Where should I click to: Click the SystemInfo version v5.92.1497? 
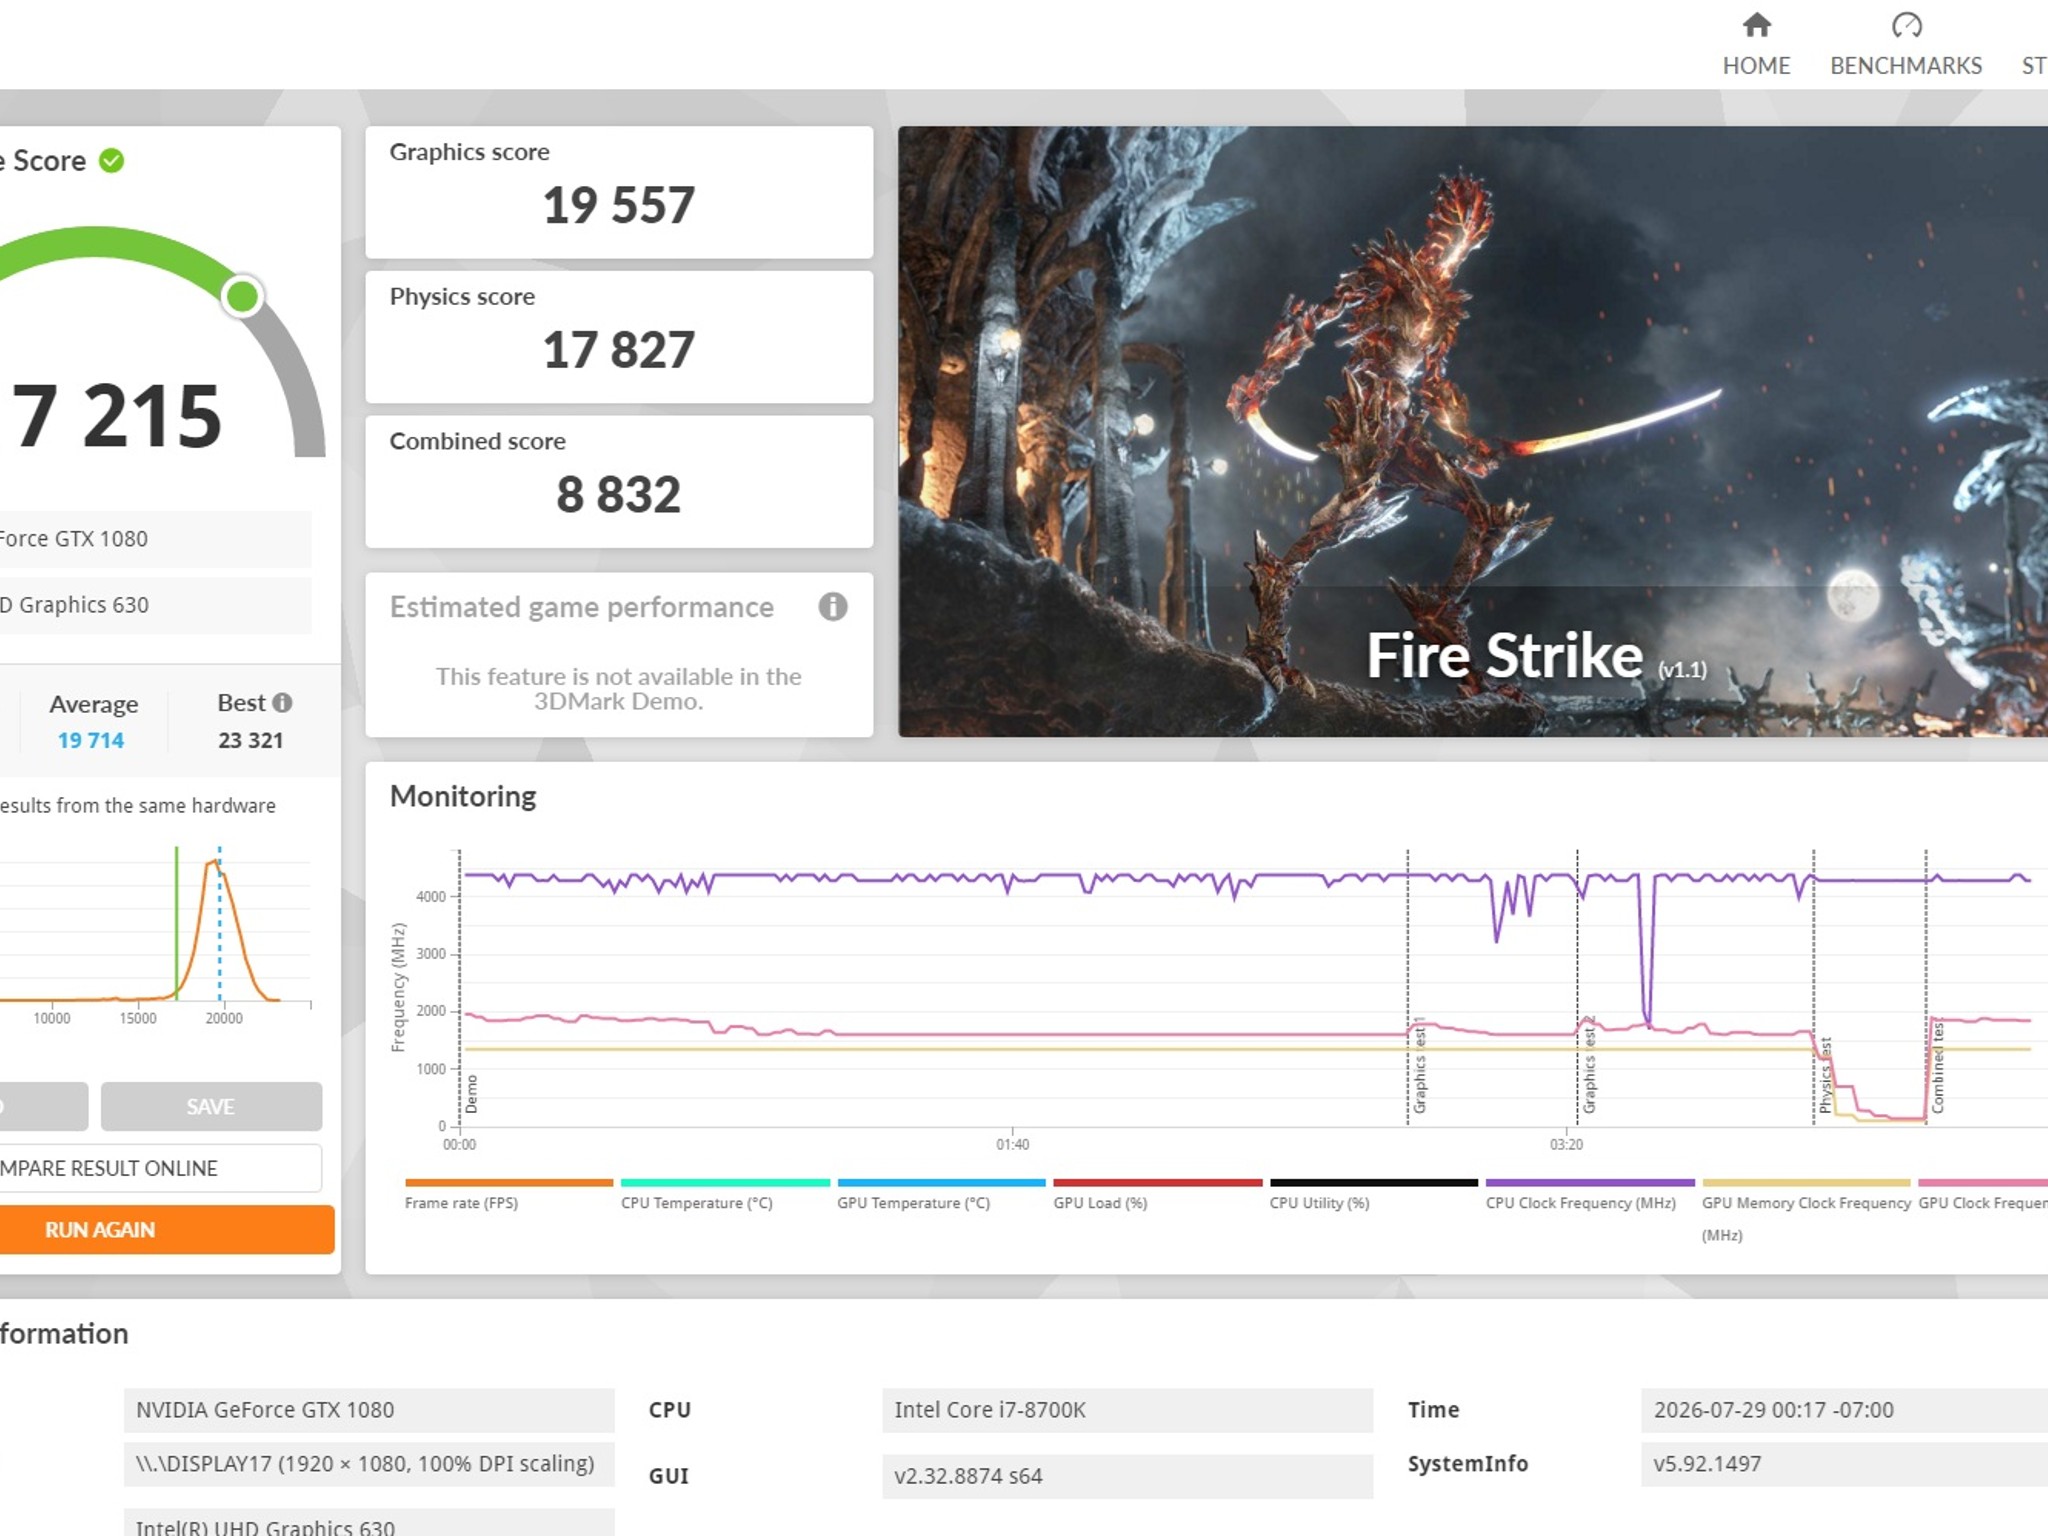click(x=1844, y=1464)
